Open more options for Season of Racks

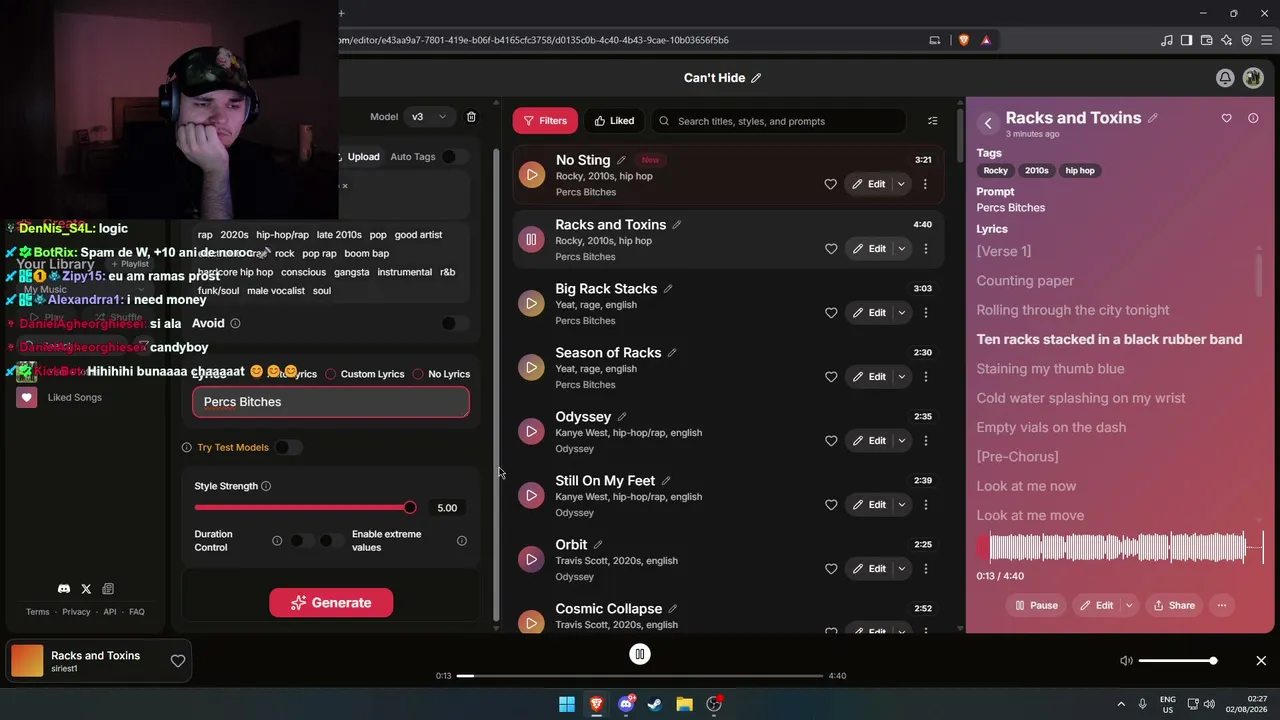click(x=925, y=376)
